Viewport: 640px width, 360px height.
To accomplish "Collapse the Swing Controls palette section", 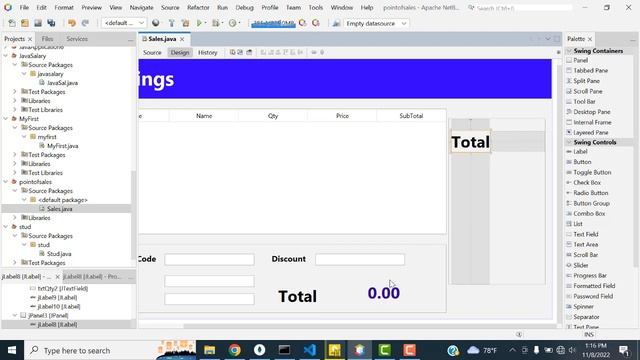I will tap(569, 142).
